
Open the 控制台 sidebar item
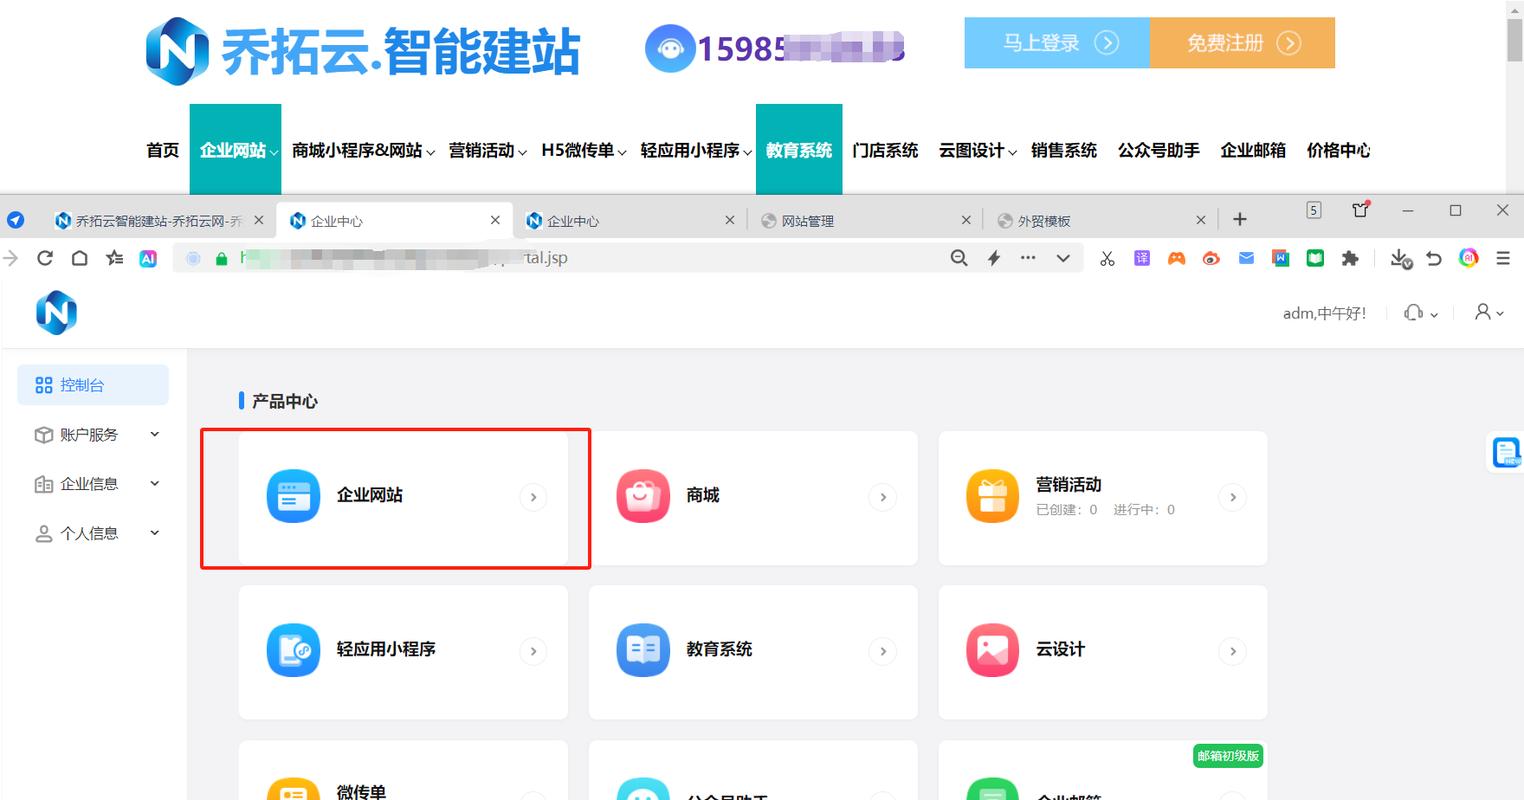[x=93, y=384]
